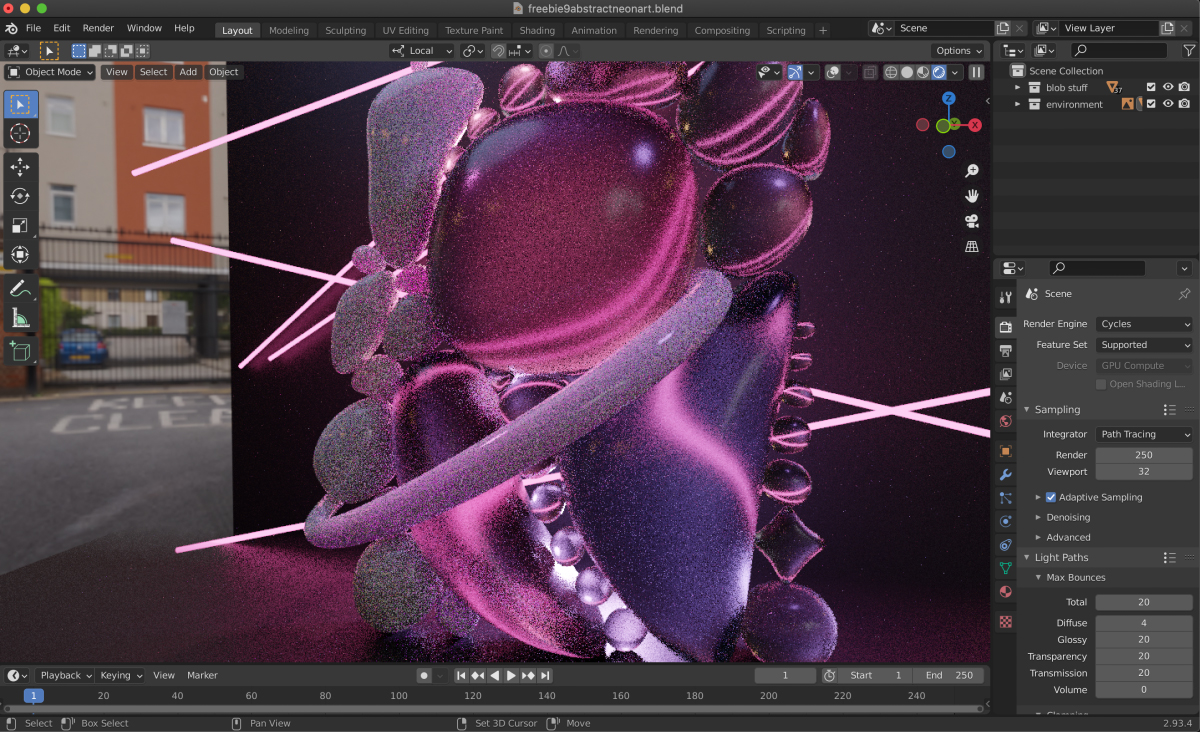Switch to the Compositing workspace tab
The image size is (1200, 732).
coord(722,30)
